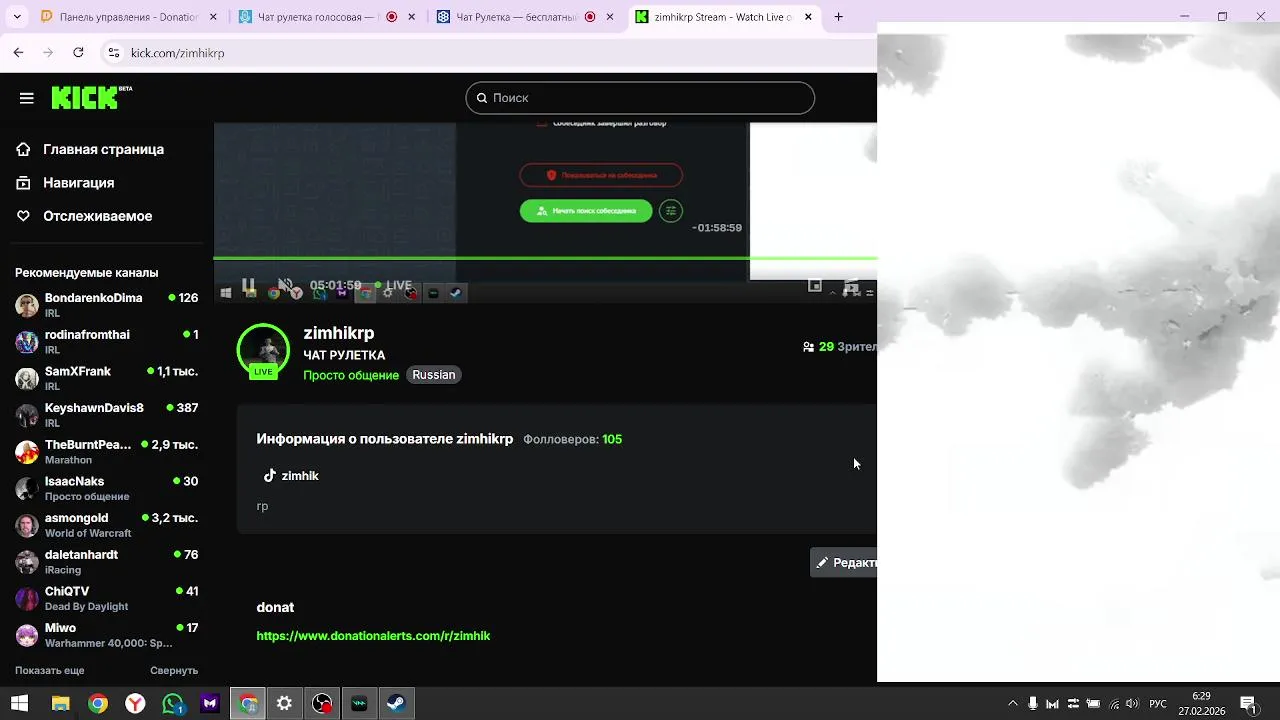Image resolution: width=1280 pixels, height=720 pixels.
Task: Show hidden system tray icons
Action: [x=1013, y=704]
